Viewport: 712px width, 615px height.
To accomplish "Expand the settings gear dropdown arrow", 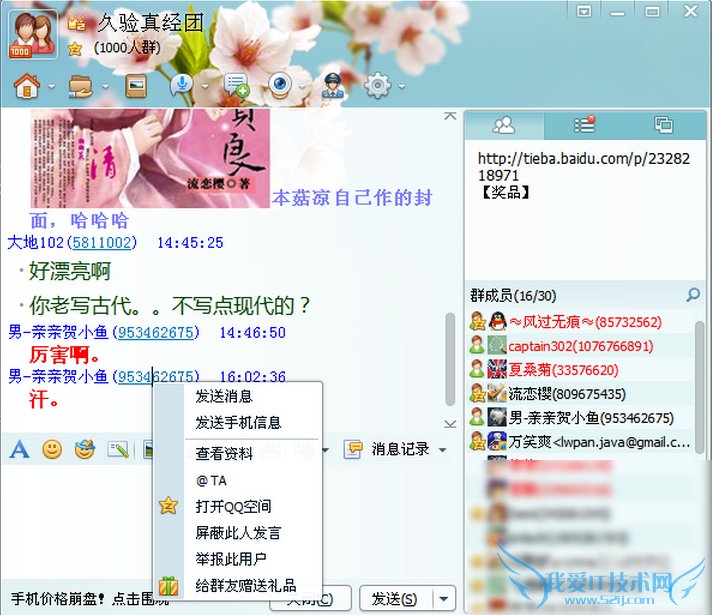I will click(401, 86).
